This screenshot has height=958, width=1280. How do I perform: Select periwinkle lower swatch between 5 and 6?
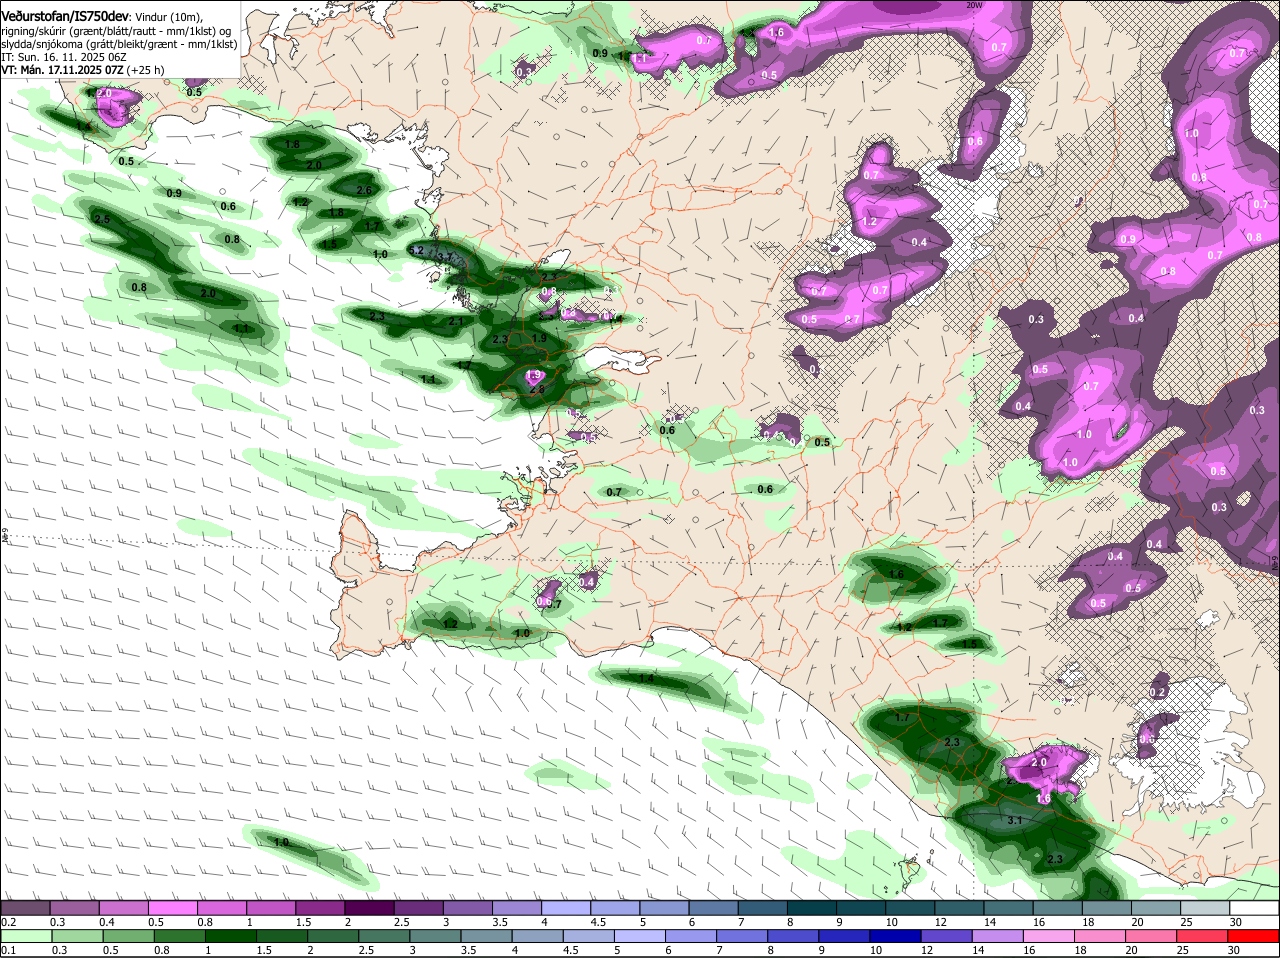[639, 936]
